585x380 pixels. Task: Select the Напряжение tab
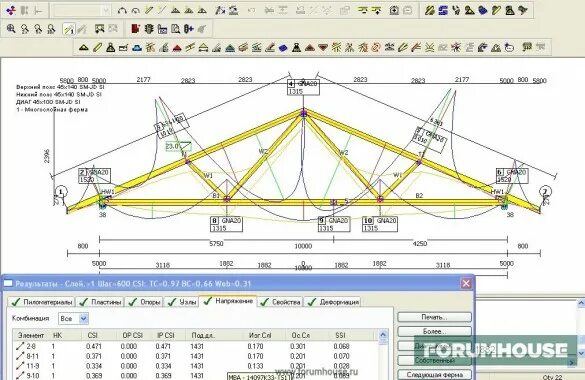(228, 301)
